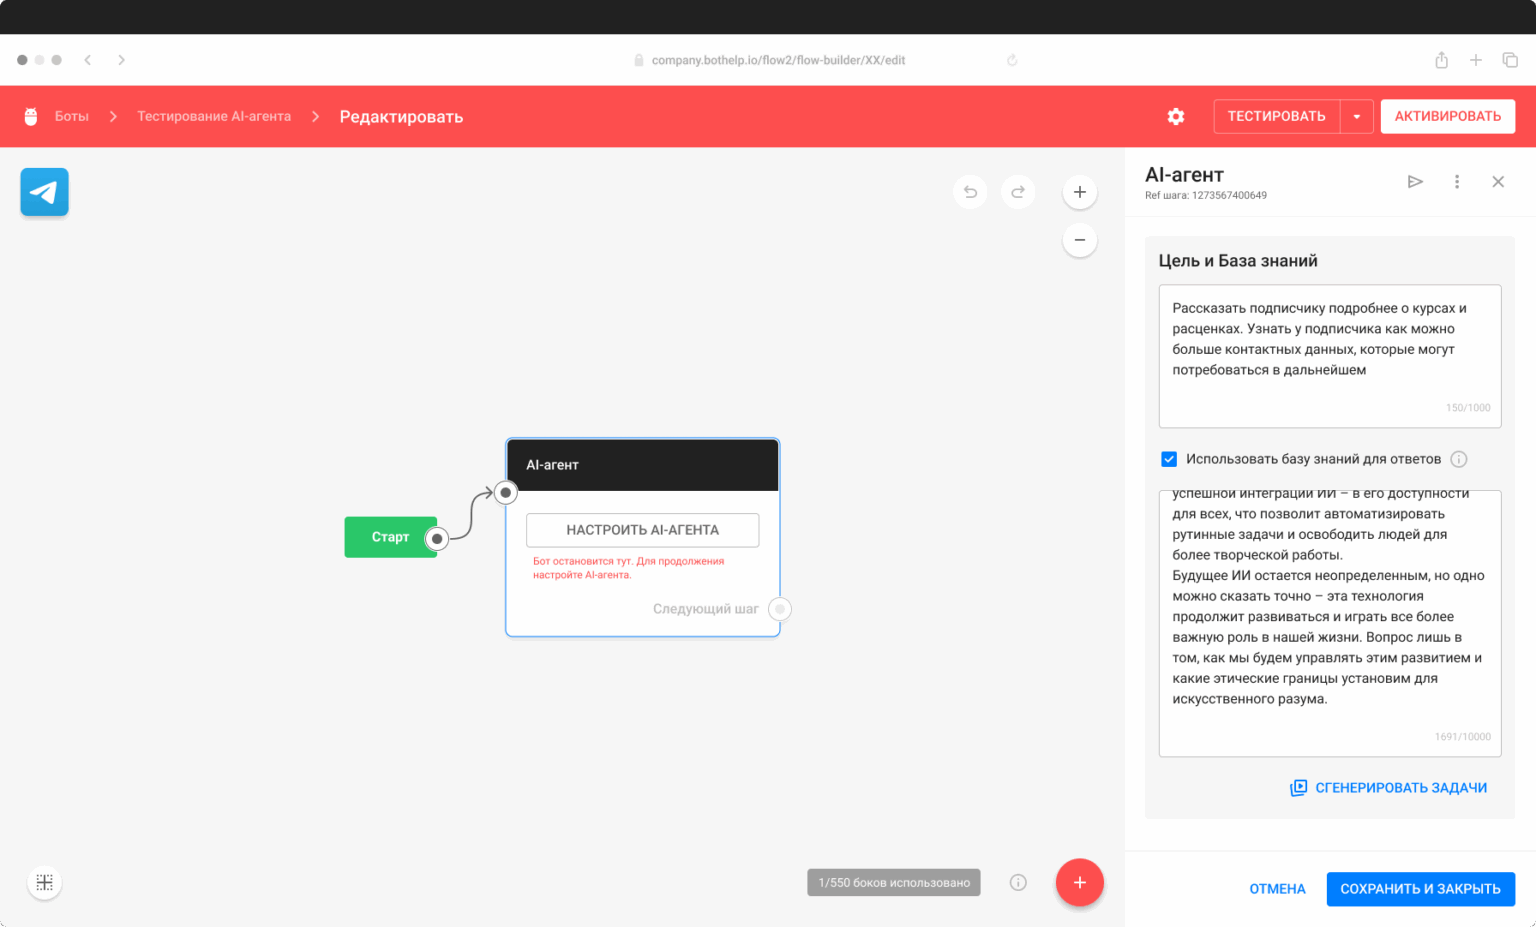Open the info tooltip next to block counter
The image size is (1536, 927).
pos(1018,882)
